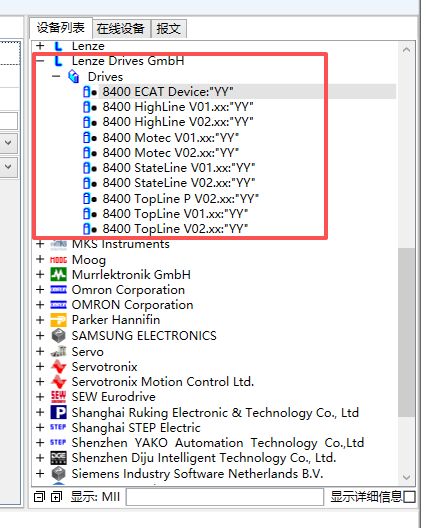Expand the SAMSUNG ELECTRONICS node
The width and height of the screenshot is (421, 528).
(x=40, y=336)
